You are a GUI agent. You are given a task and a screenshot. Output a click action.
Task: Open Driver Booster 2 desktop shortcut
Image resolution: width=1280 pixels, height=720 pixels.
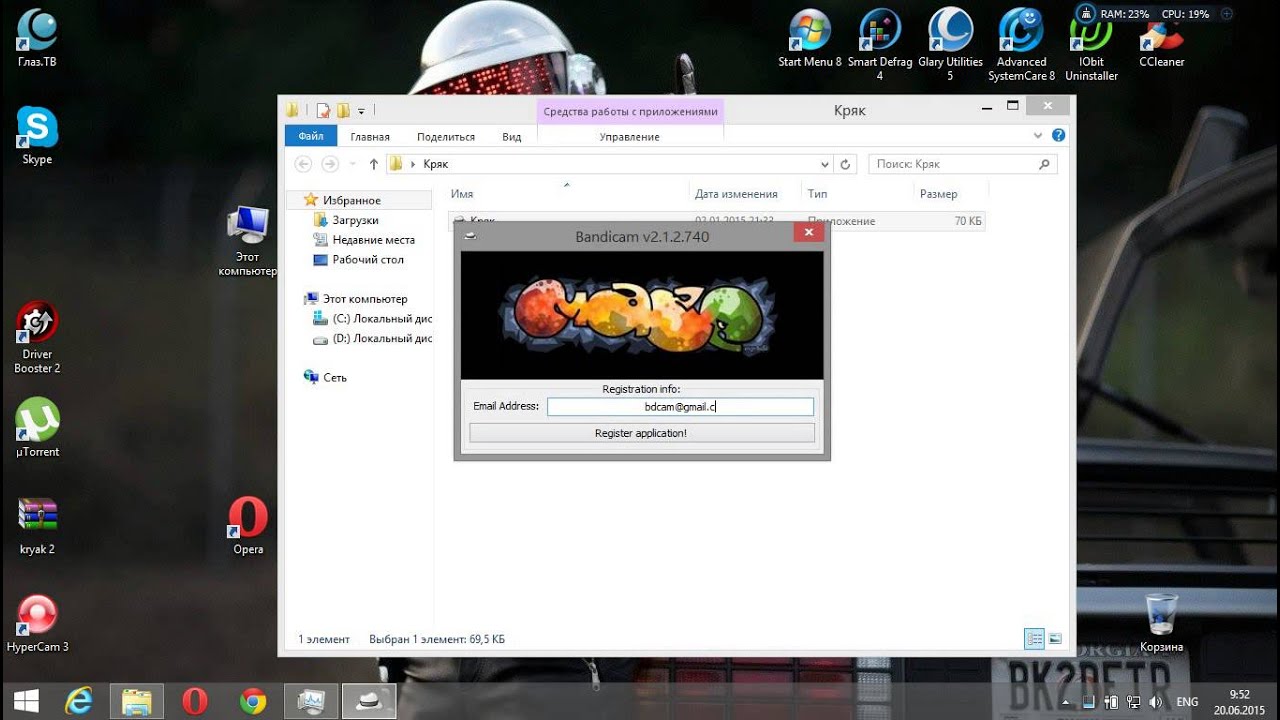37,338
